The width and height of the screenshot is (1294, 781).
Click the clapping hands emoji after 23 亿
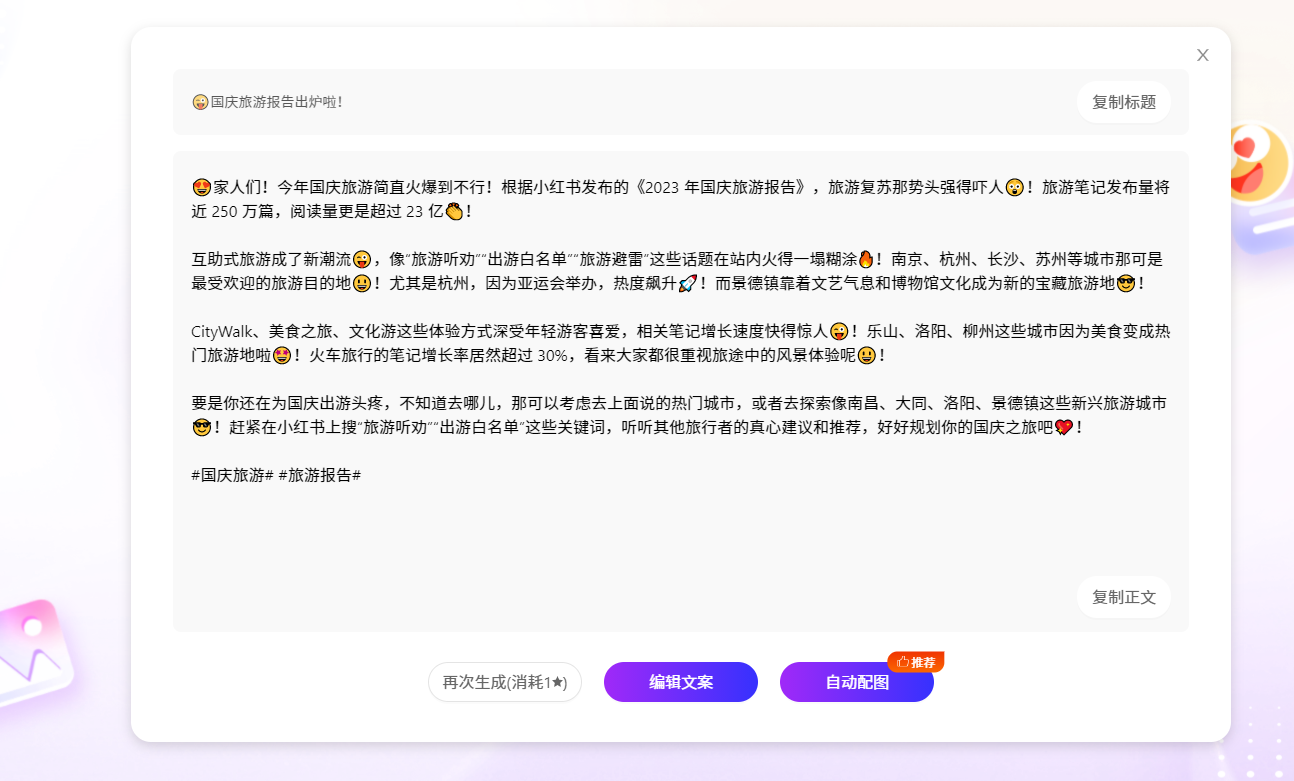pyautogui.click(x=454, y=211)
